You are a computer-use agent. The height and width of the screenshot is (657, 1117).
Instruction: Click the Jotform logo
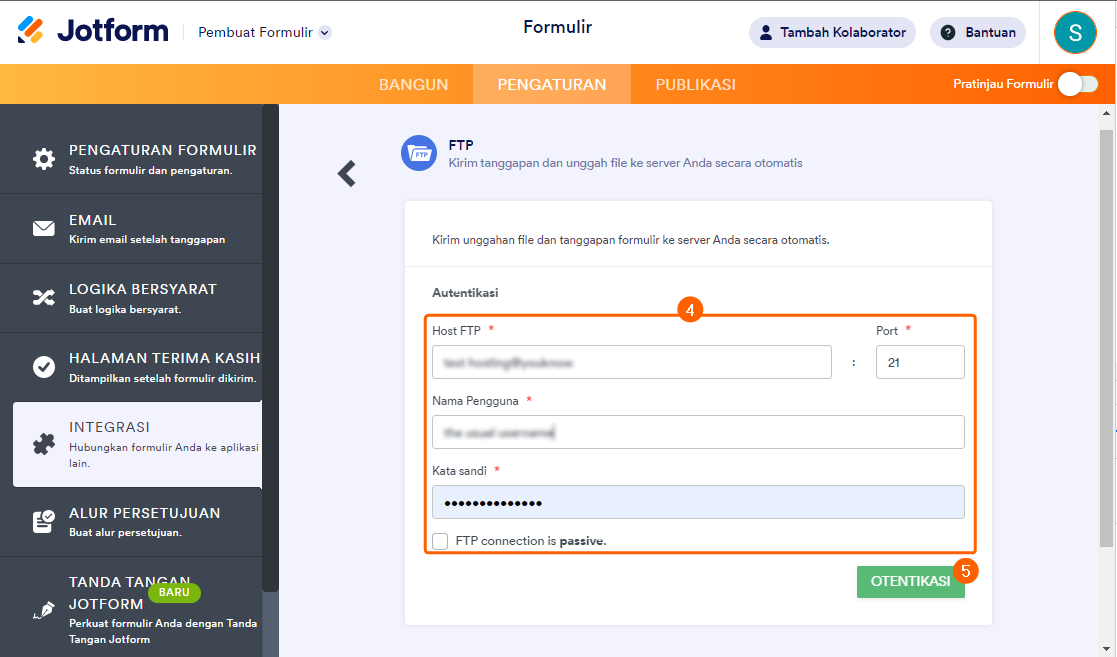(x=93, y=31)
